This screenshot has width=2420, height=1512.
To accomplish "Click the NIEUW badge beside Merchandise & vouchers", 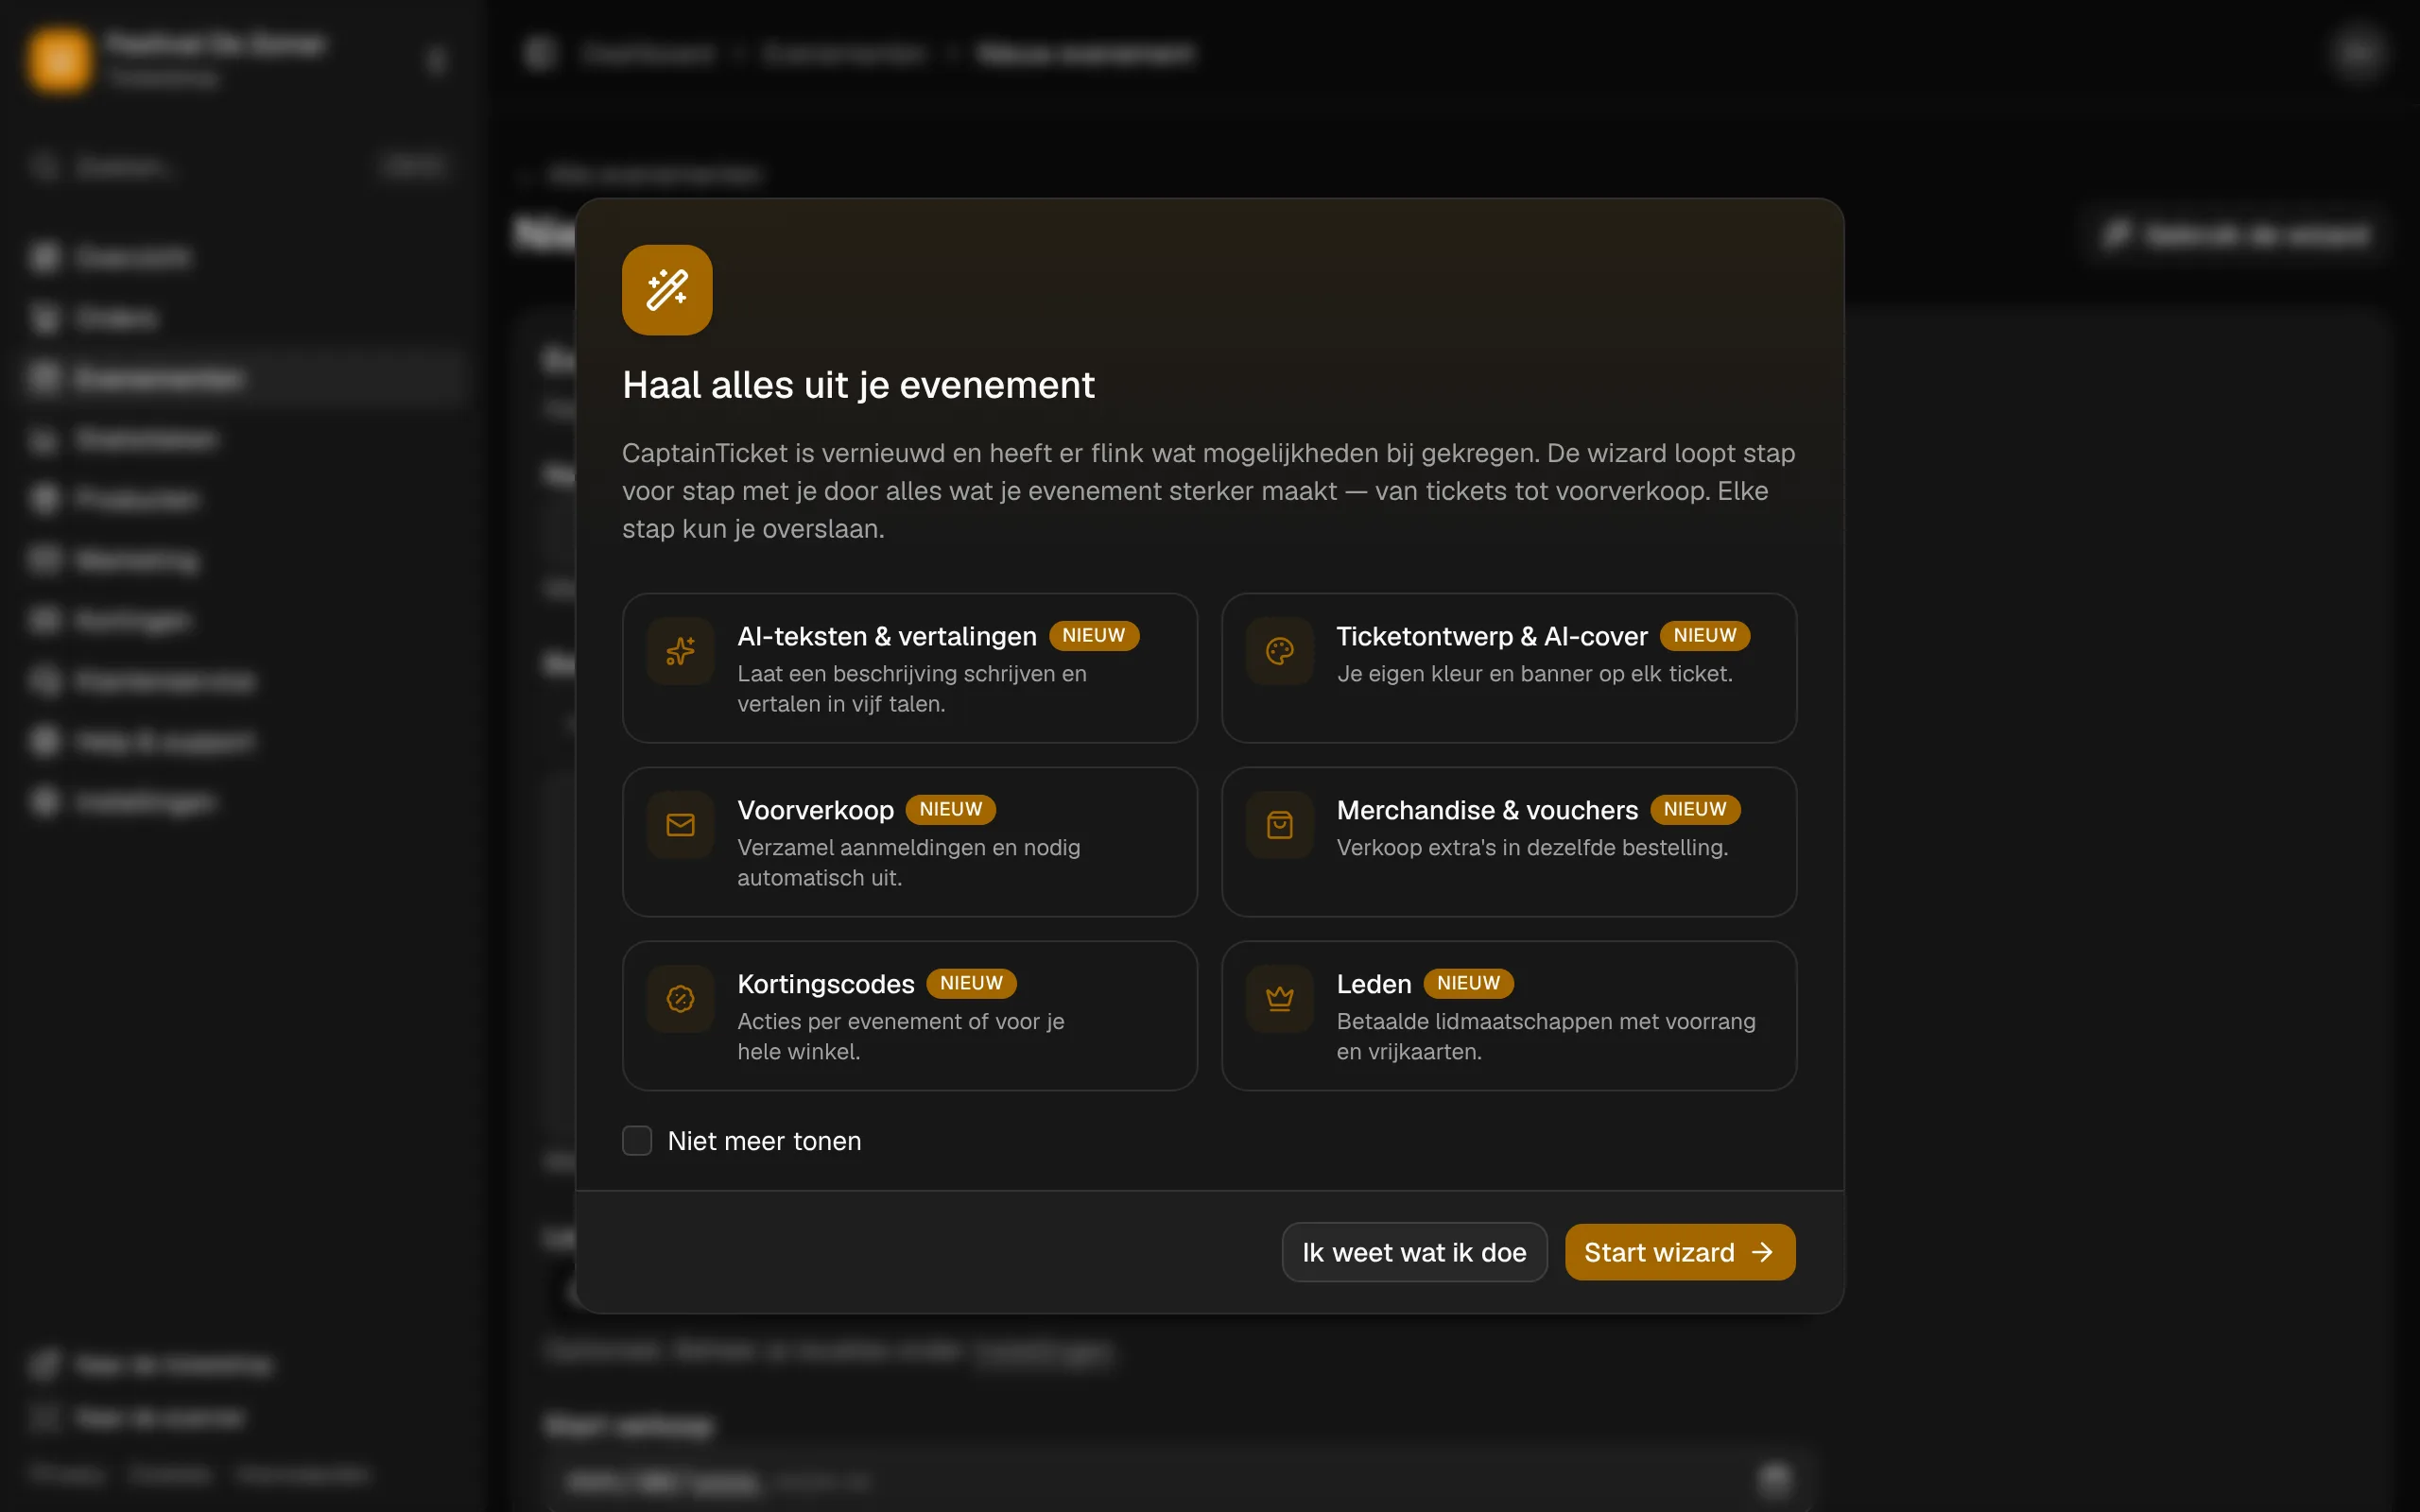I will (x=1695, y=810).
